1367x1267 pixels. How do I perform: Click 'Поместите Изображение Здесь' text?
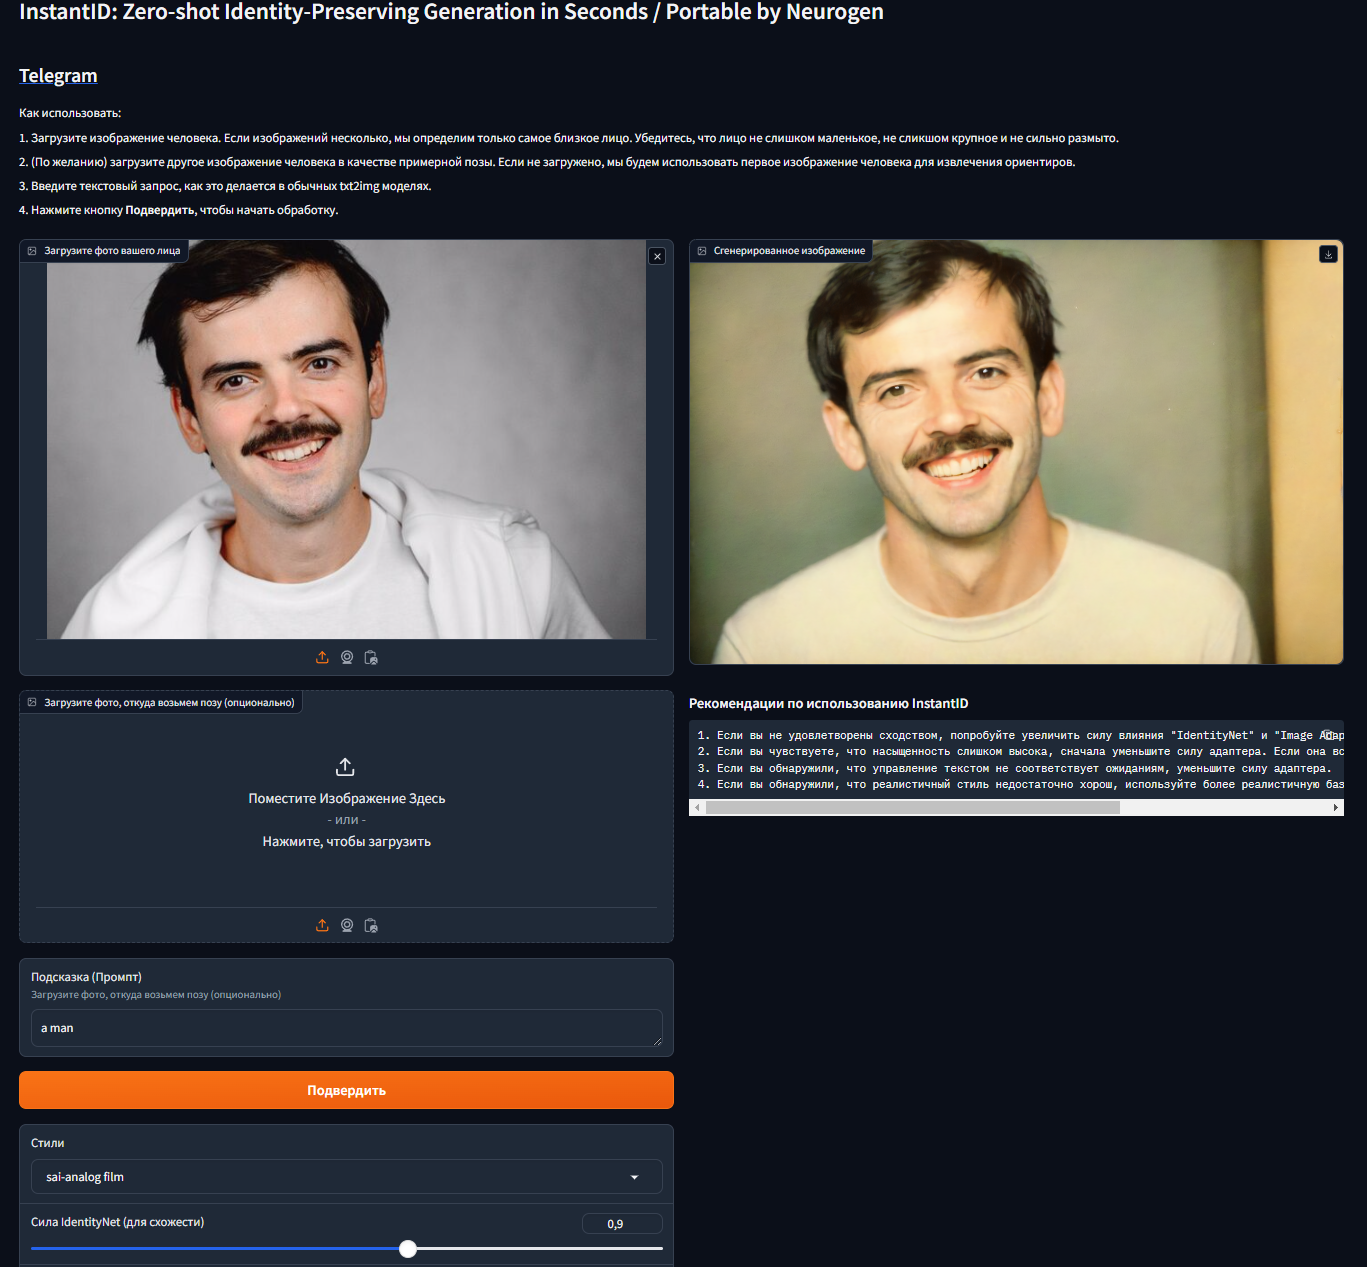click(x=347, y=799)
